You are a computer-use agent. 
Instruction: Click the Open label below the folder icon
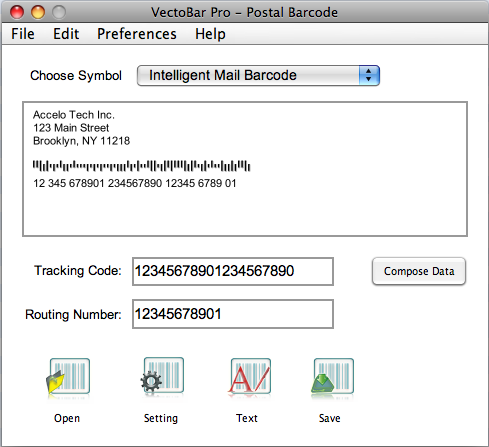coord(67,418)
